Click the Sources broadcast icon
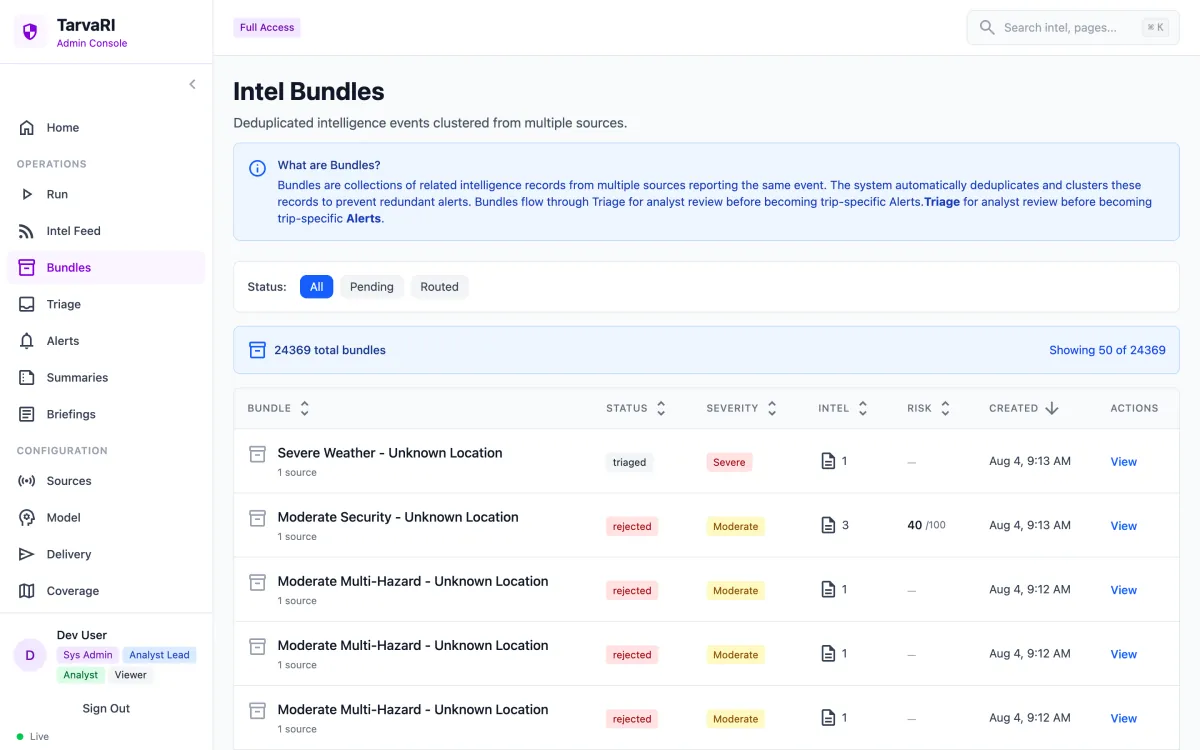This screenshot has width=1200, height=750. (x=27, y=481)
